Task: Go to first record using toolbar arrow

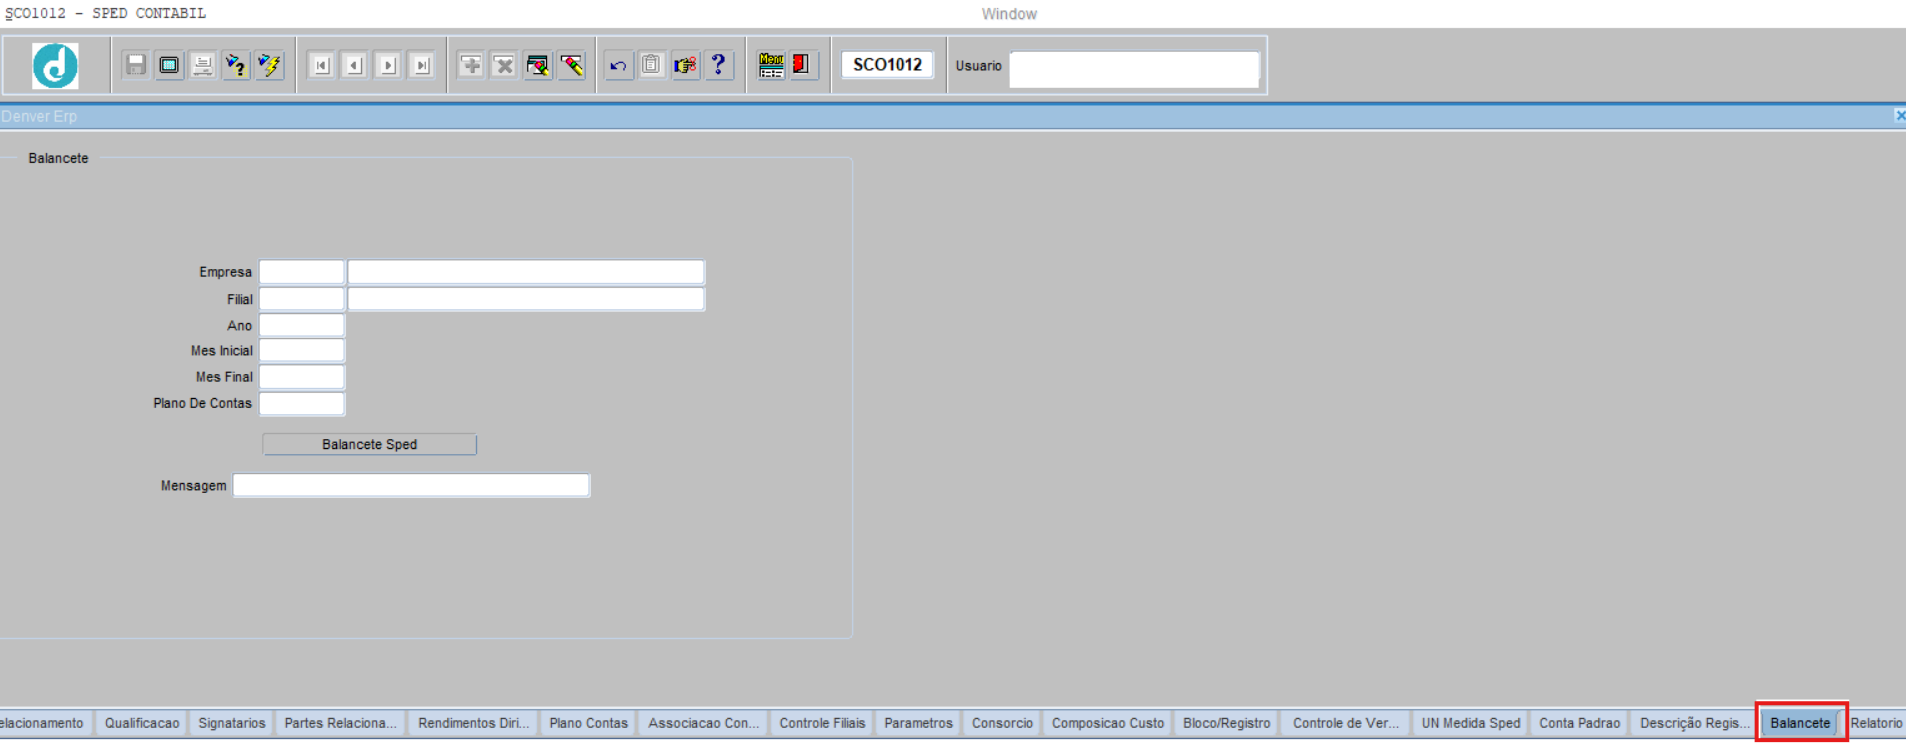Action: 321,65
